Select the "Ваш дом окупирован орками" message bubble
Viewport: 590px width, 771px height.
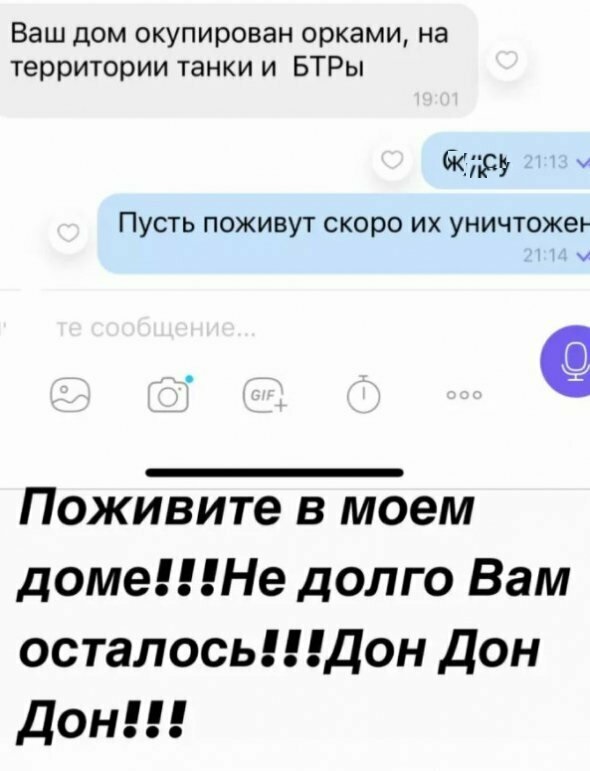(239, 60)
